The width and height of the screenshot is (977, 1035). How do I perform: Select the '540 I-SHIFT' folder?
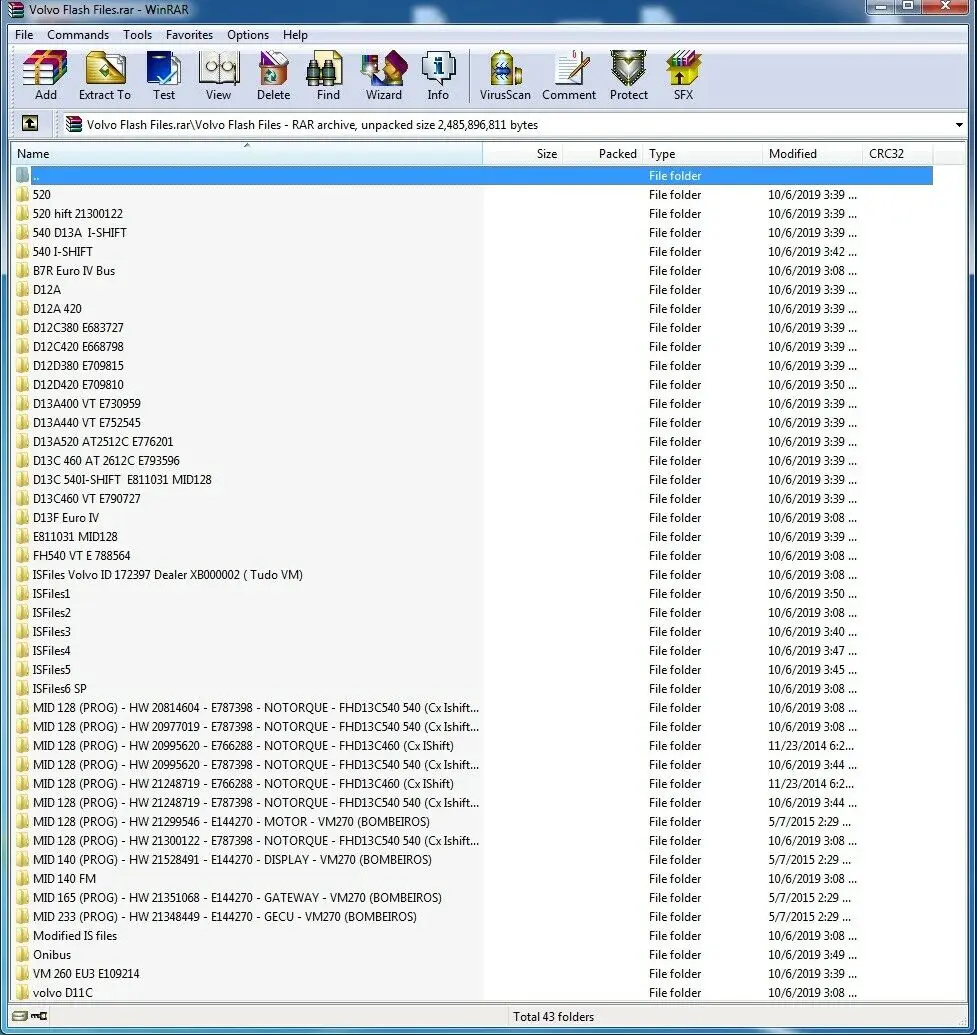(473, 251)
